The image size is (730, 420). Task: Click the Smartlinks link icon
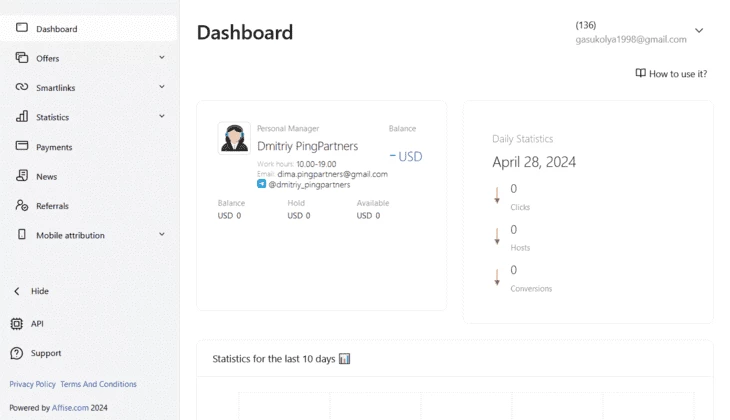pyautogui.click(x=22, y=87)
